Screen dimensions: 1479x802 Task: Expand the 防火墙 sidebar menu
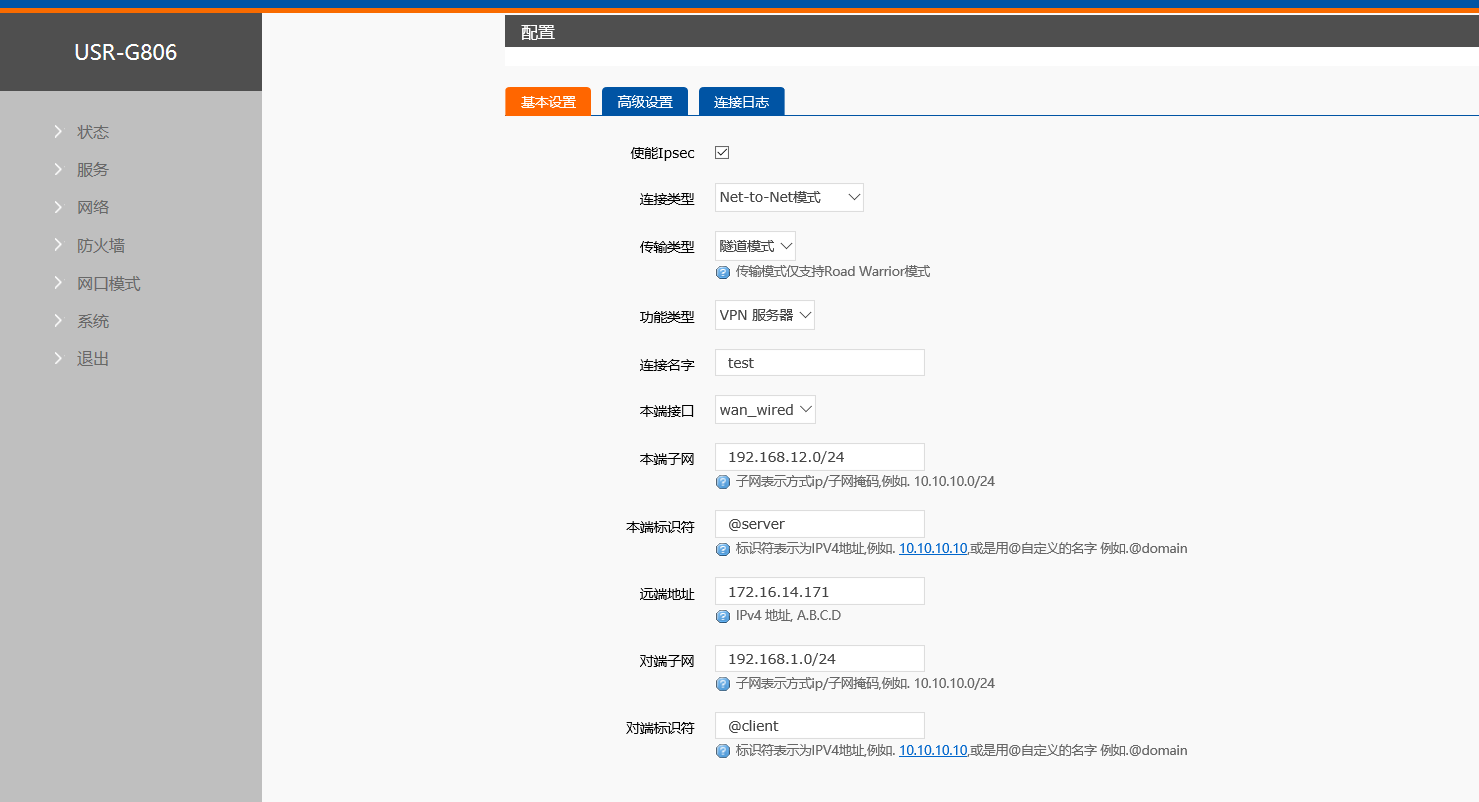(101, 246)
